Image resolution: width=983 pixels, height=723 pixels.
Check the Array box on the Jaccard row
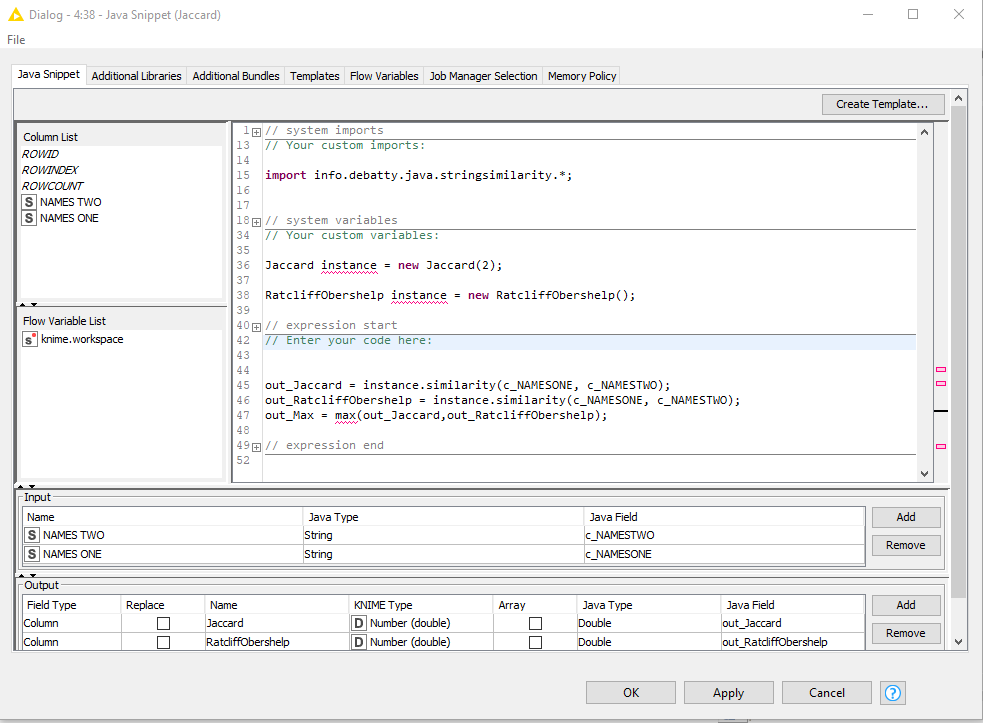point(533,622)
